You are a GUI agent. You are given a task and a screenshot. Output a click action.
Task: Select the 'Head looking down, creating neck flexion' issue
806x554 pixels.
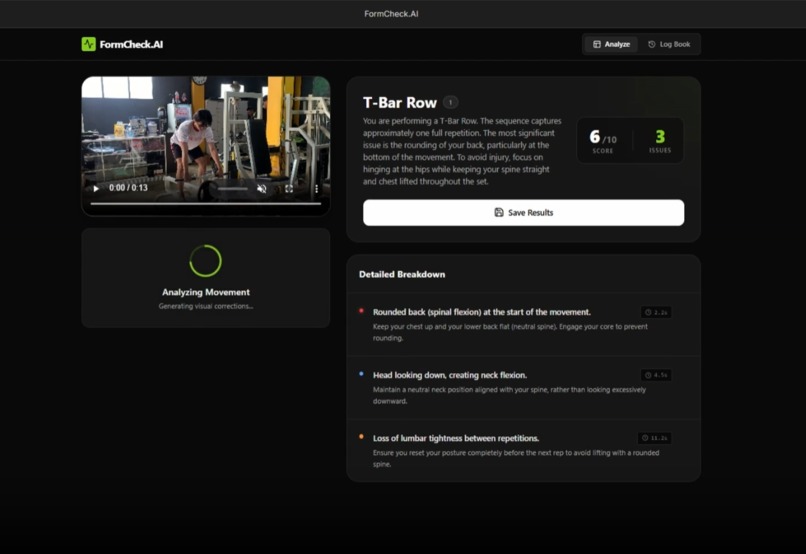coord(450,375)
